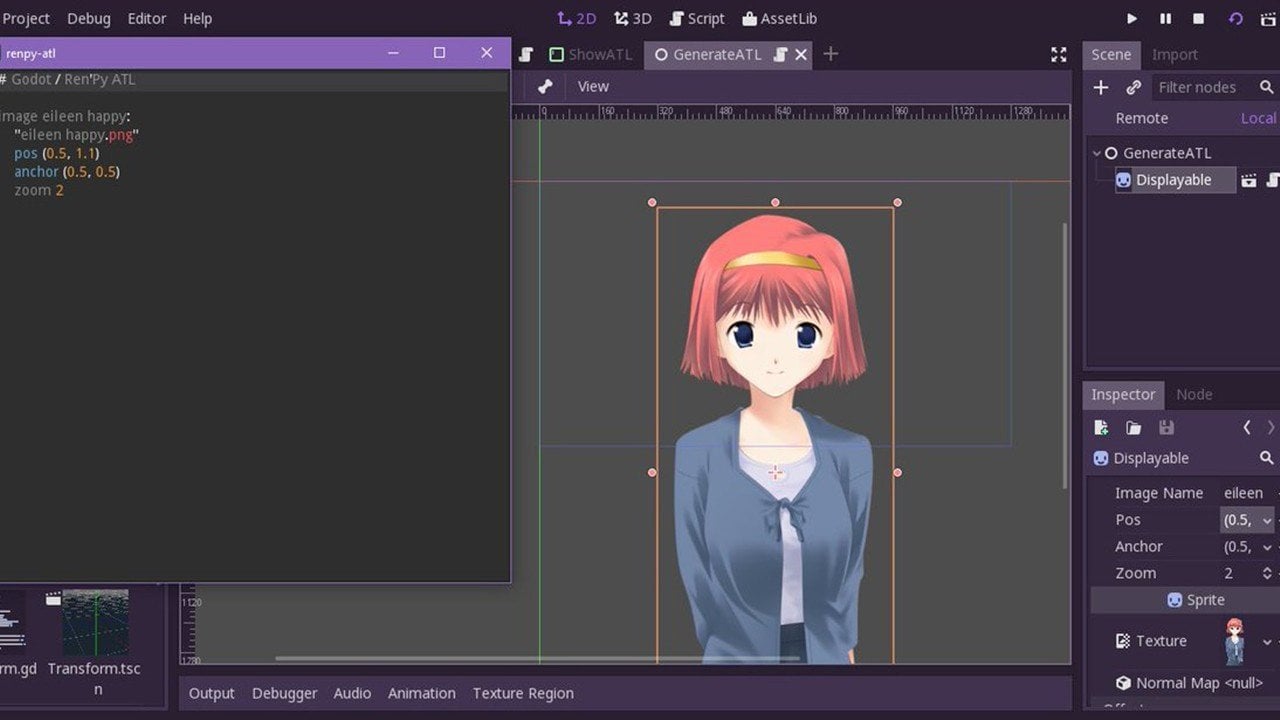The width and height of the screenshot is (1280, 720).
Task: Expand the Anchor property dropdown
Action: point(1267,547)
